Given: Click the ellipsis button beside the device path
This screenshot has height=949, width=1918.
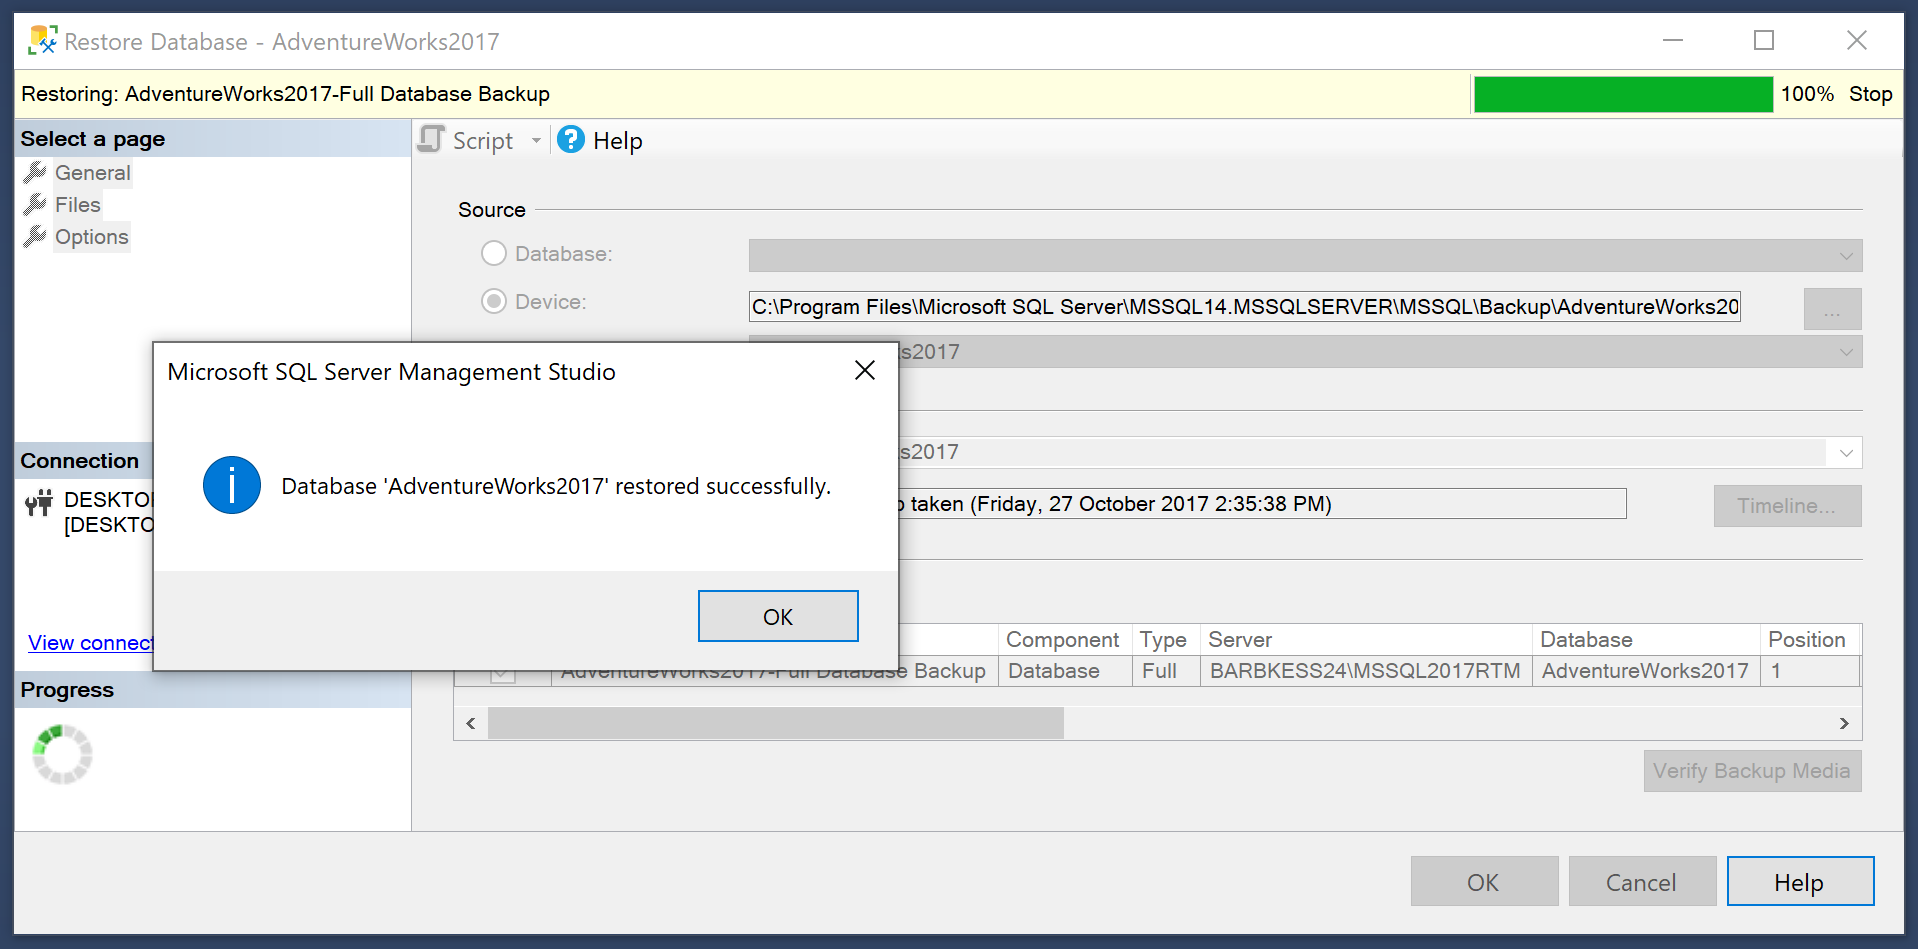Looking at the screenshot, I should click(1831, 308).
